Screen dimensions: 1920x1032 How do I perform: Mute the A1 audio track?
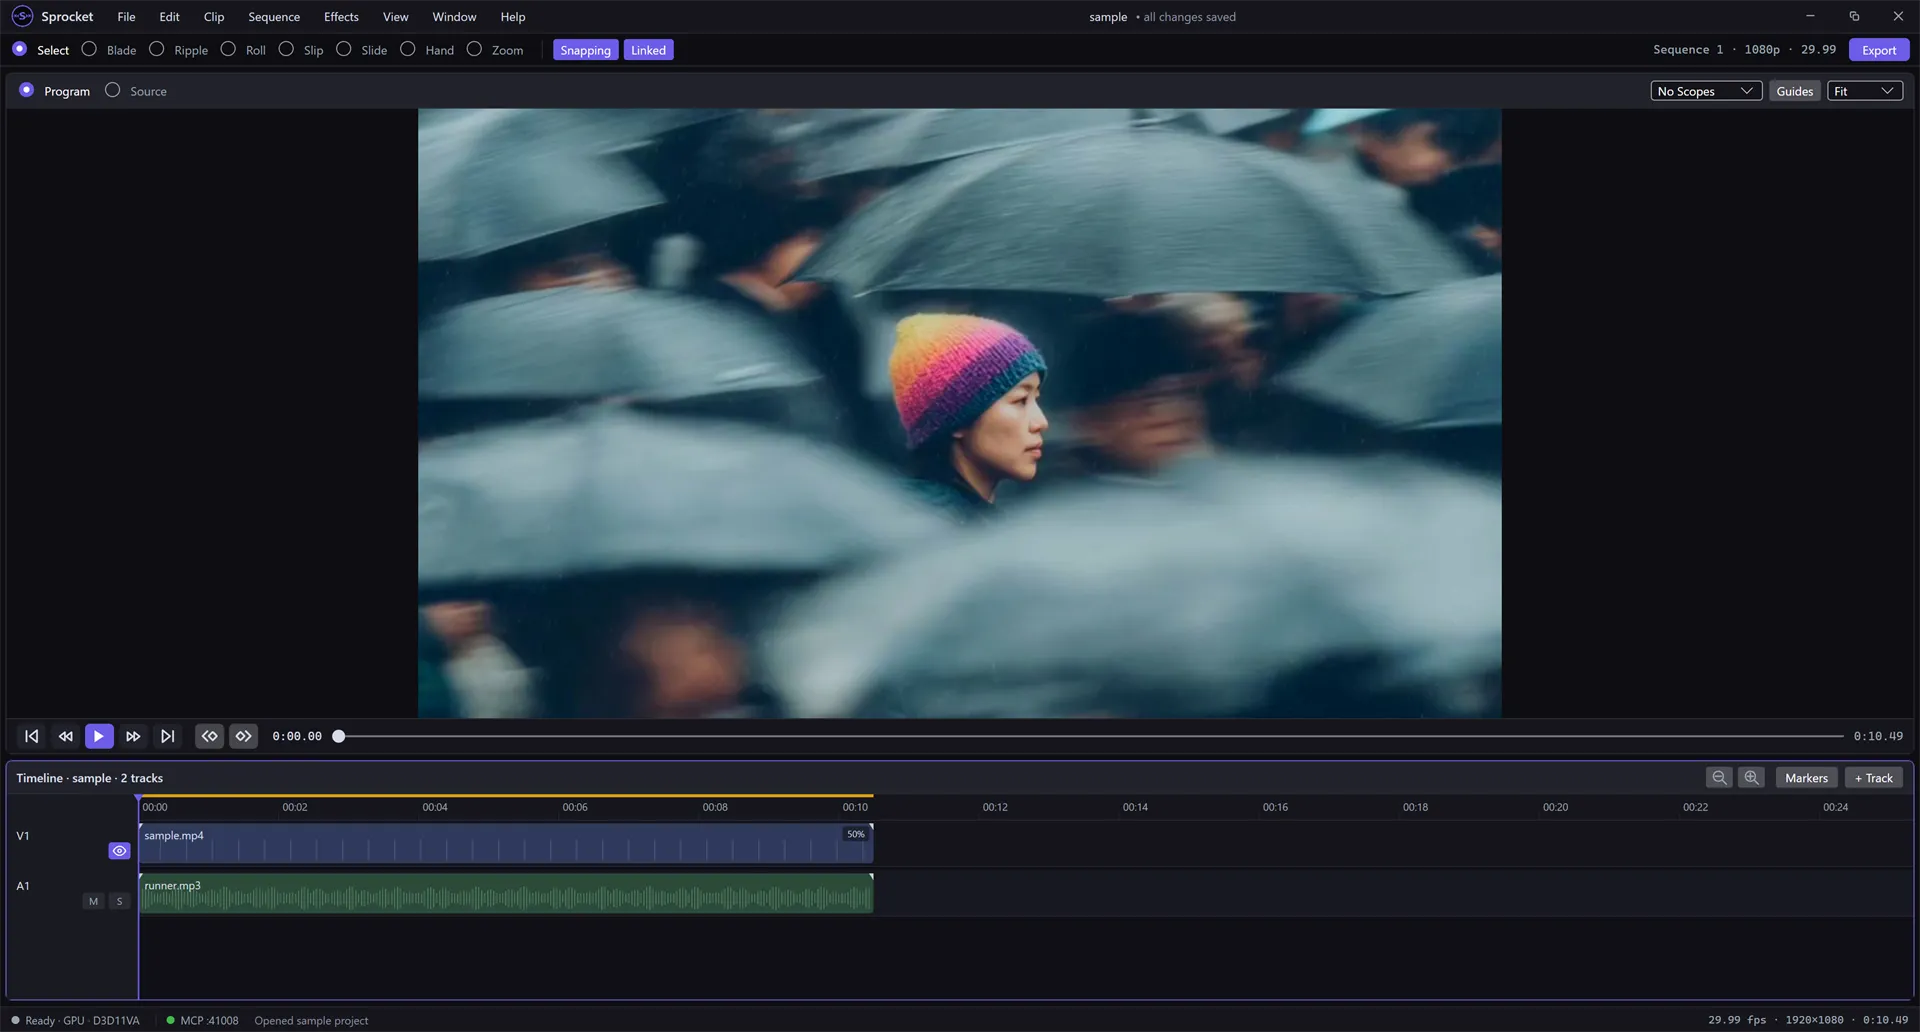pyautogui.click(x=94, y=901)
